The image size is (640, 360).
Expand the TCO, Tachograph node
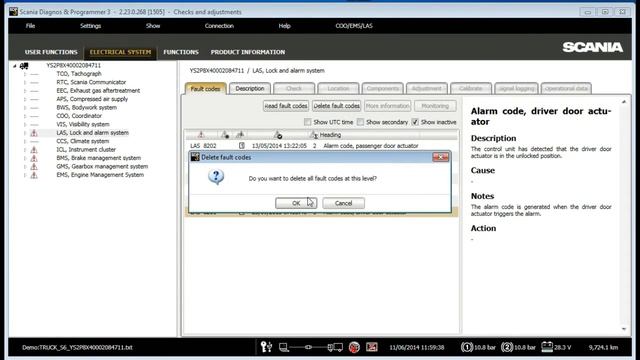click(25, 74)
